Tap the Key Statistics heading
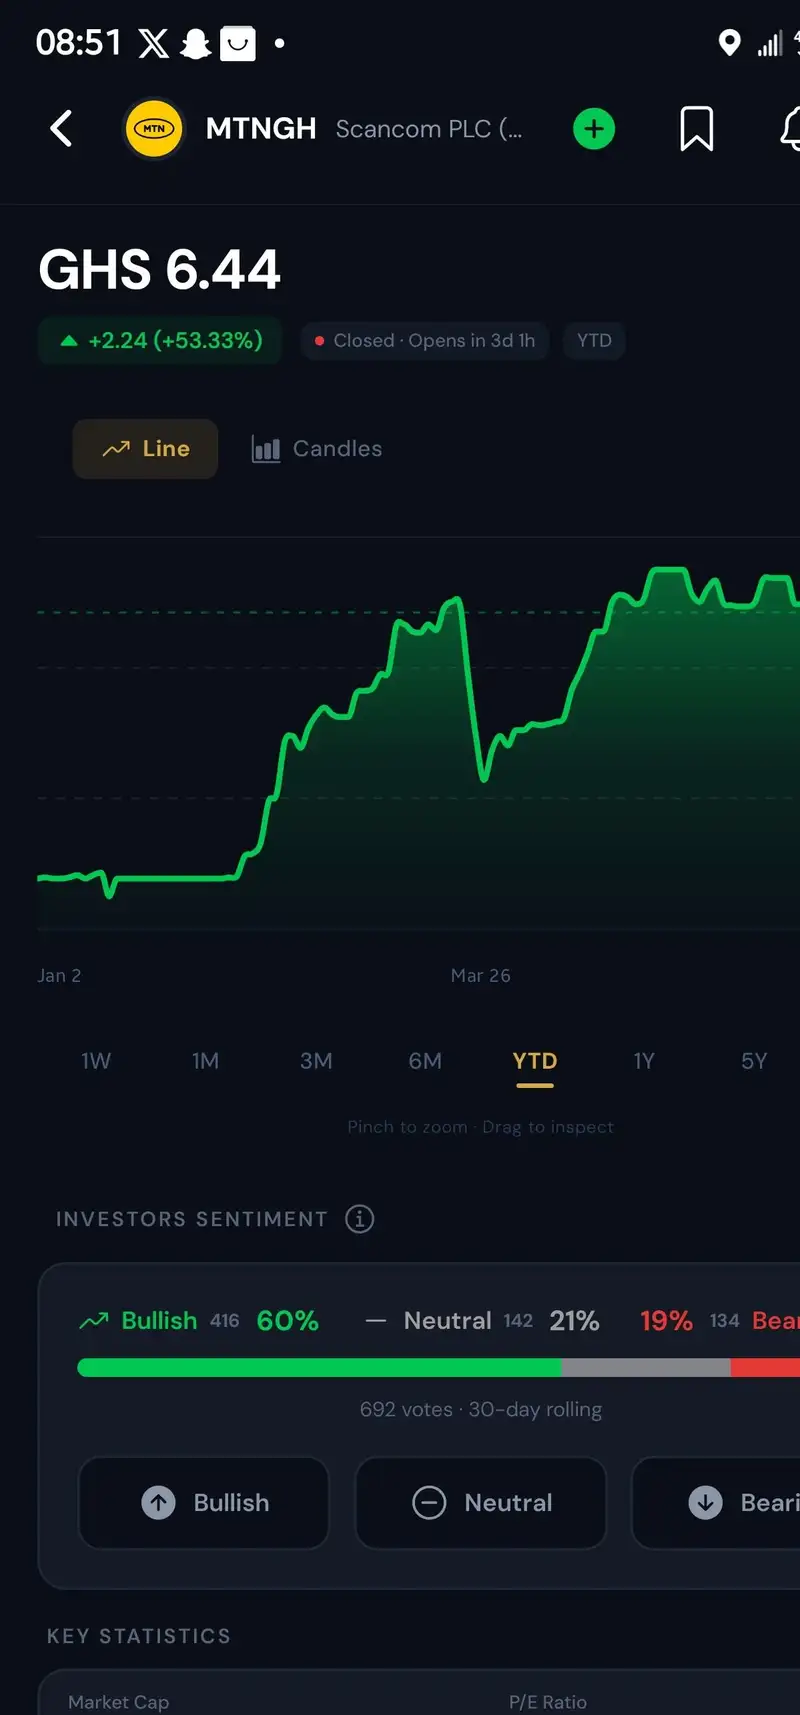 click(139, 1636)
